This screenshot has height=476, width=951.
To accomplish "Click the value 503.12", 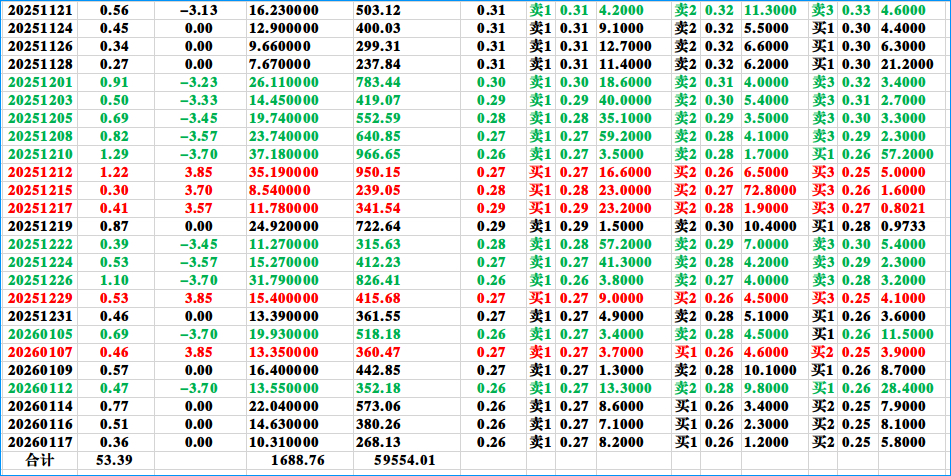I will (x=379, y=10).
